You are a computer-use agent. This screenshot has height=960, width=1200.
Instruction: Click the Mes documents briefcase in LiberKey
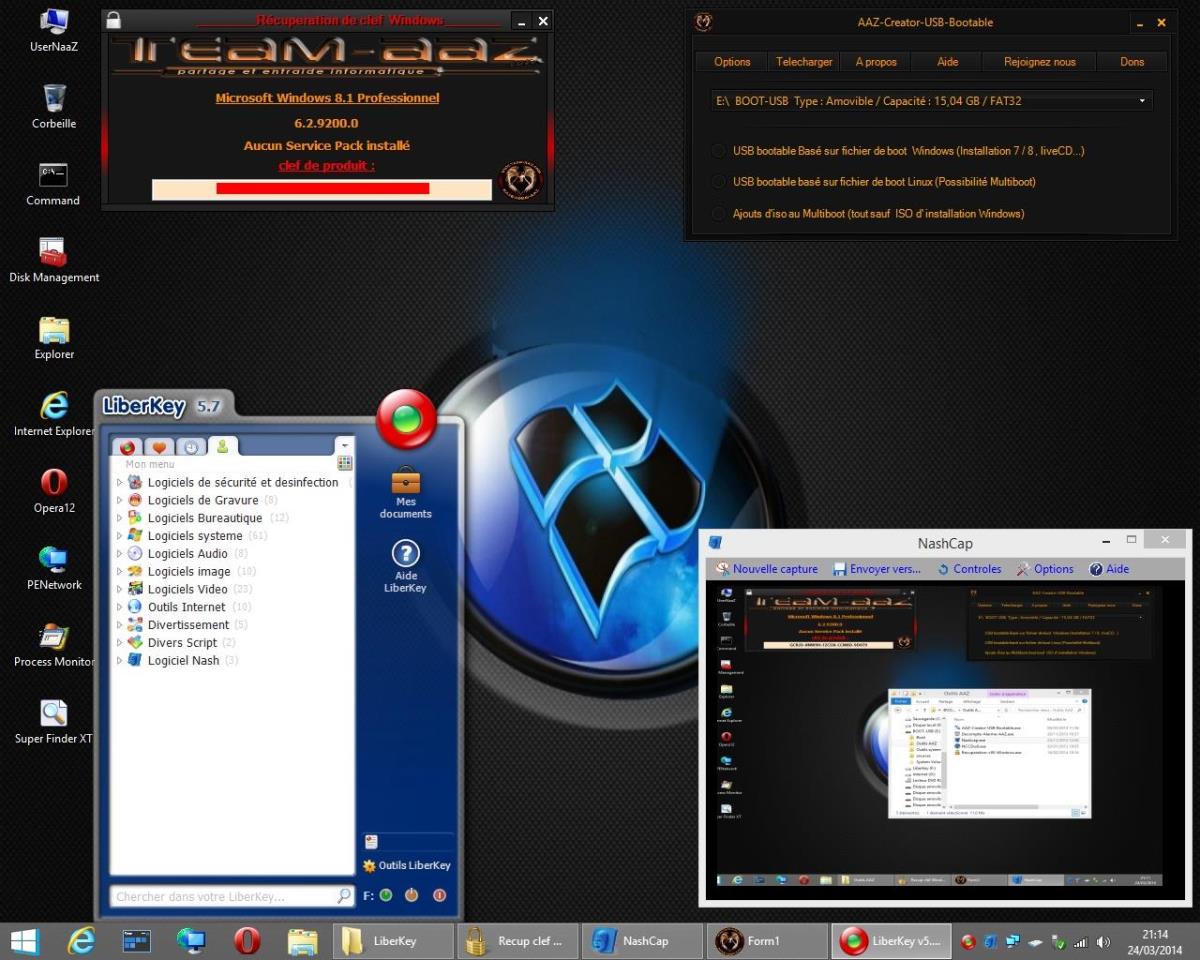(405, 492)
